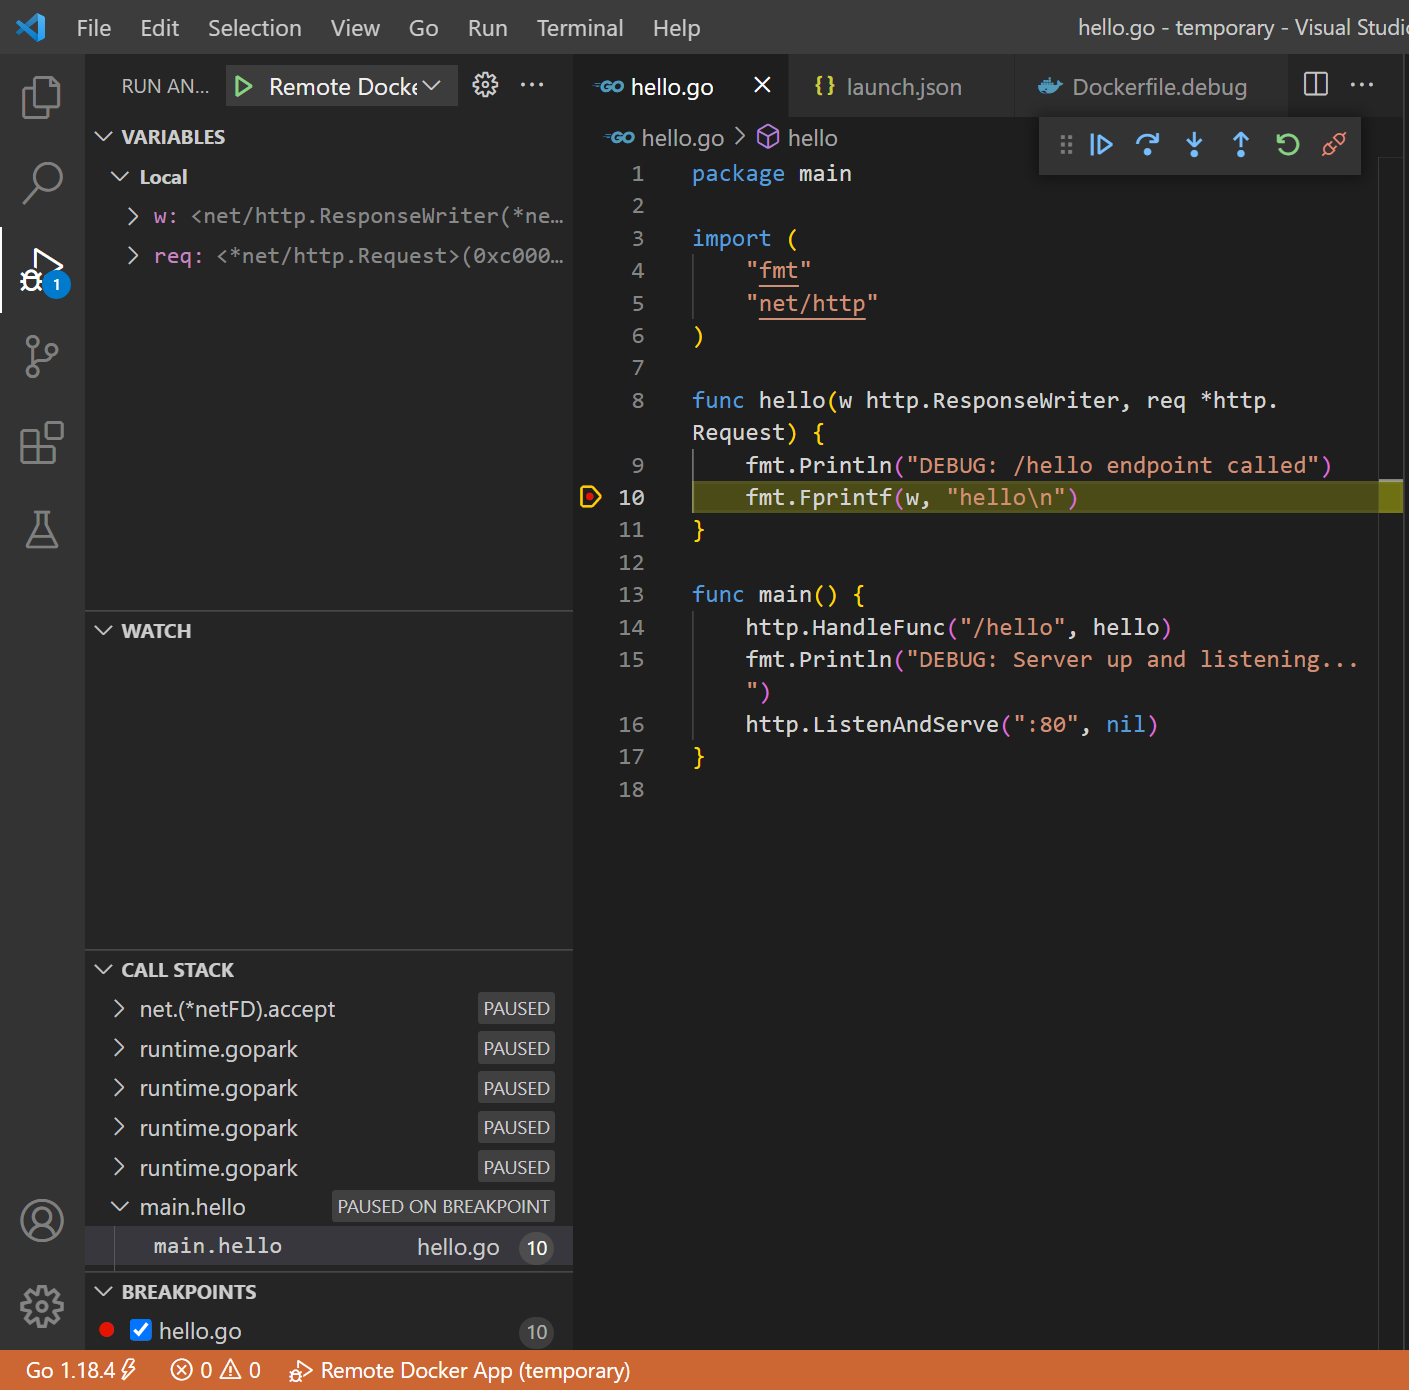The width and height of the screenshot is (1409, 1390).
Task: Open the Go menu
Action: 423,28
